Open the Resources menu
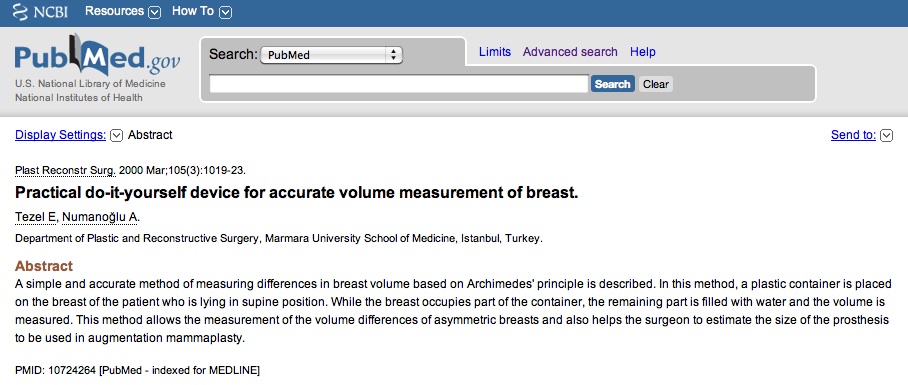 [115, 11]
